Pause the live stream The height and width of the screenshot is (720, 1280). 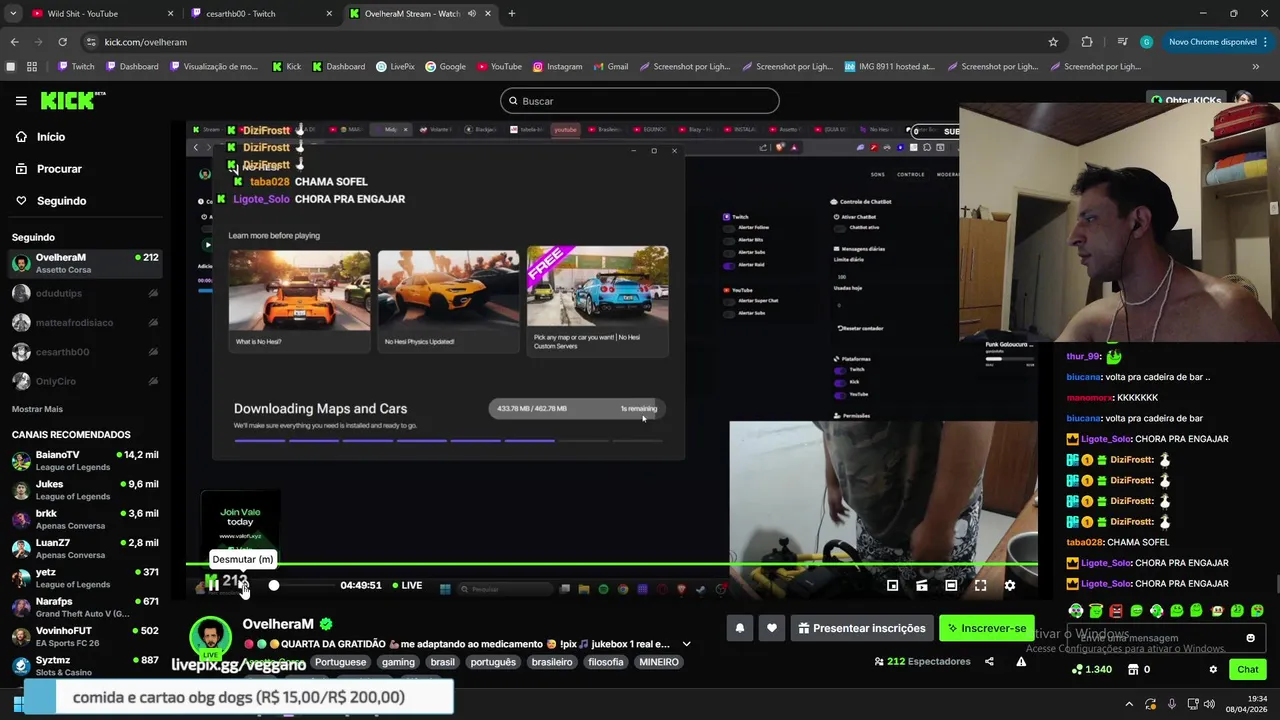(212, 585)
